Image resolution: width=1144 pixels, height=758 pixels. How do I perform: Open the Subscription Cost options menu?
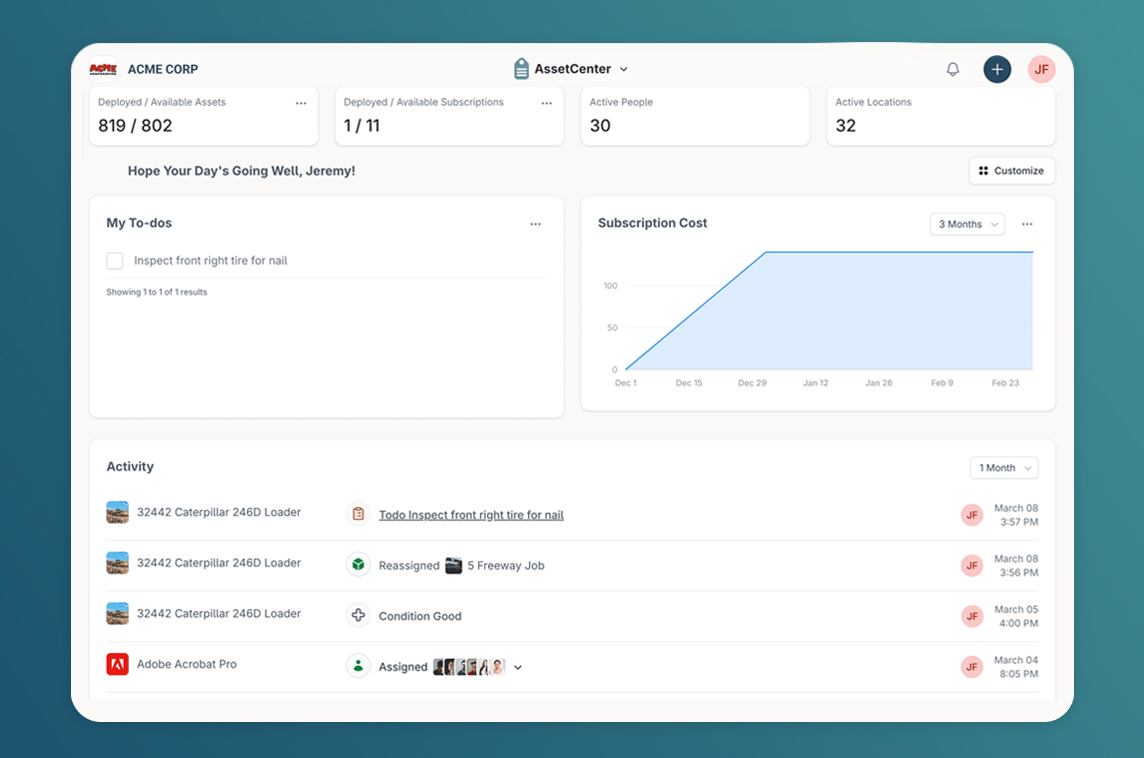coord(1027,224)
